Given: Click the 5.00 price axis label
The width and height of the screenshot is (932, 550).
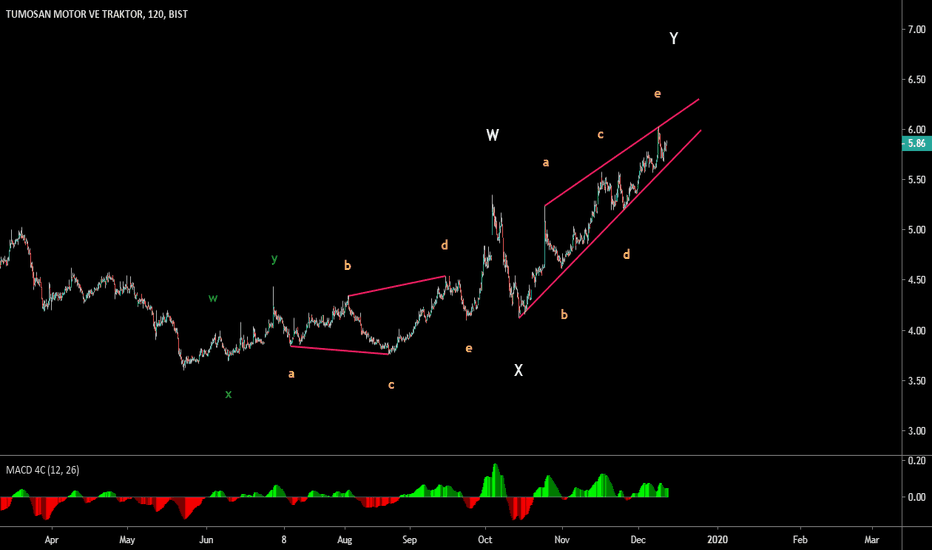Looking at the screenshot, I should pos(917,230).
